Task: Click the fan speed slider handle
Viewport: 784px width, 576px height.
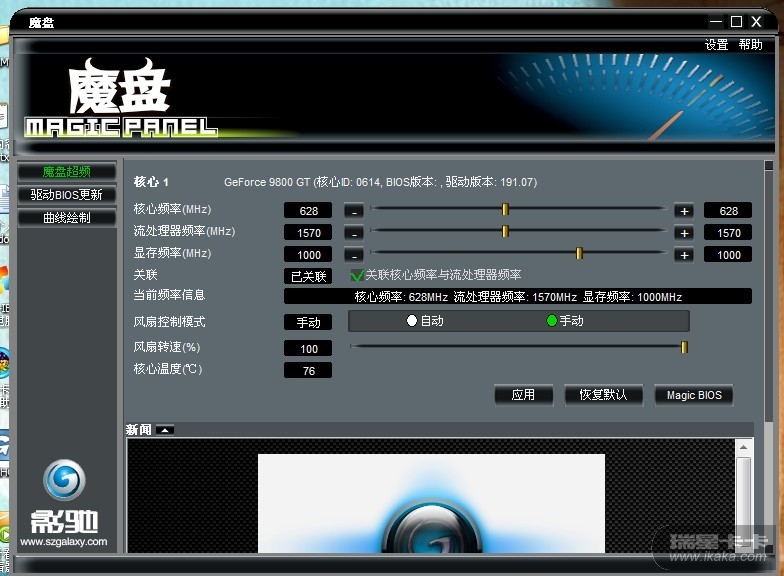Action: pyautogui.click(x=684, y=347)
